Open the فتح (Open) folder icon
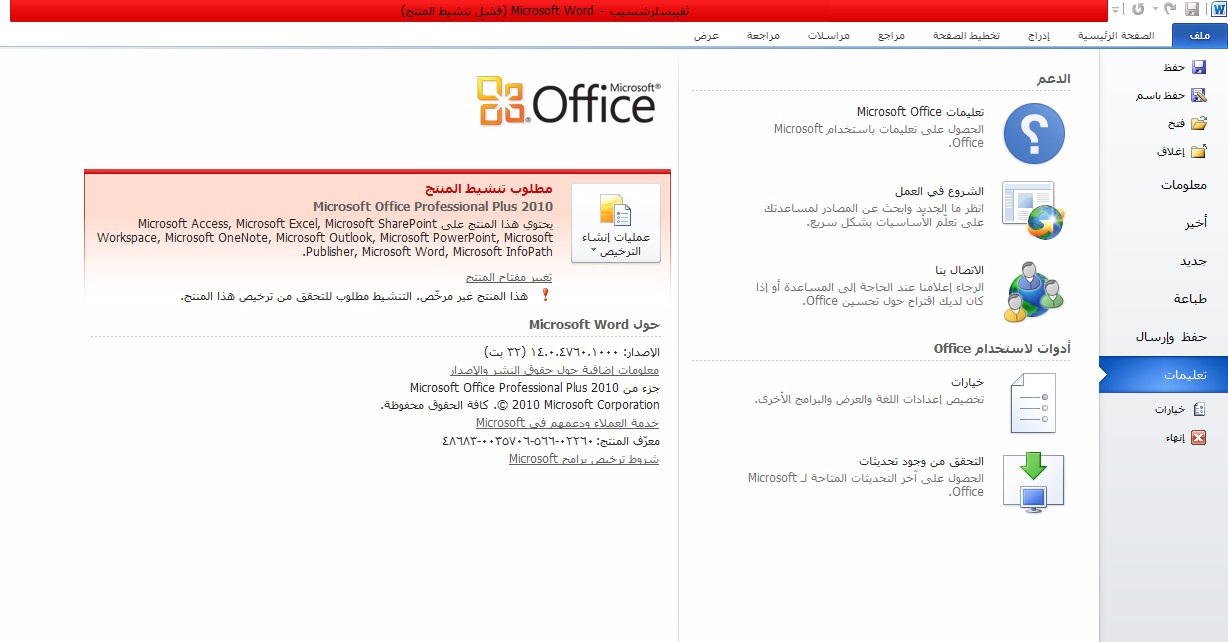Image resolution: width=1228 pixels, height=642 pixels. (x=1199, y=123)
